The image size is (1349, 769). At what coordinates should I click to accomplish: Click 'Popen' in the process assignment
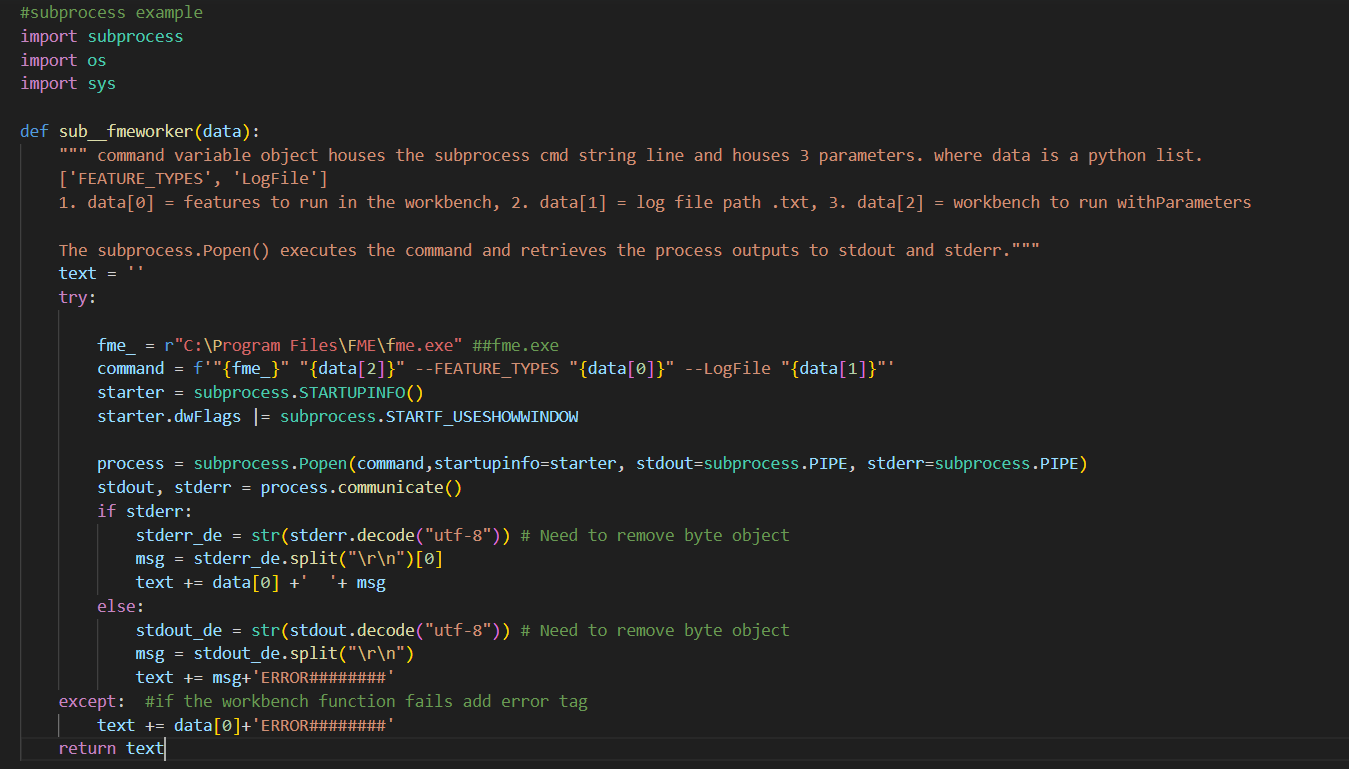323,463
